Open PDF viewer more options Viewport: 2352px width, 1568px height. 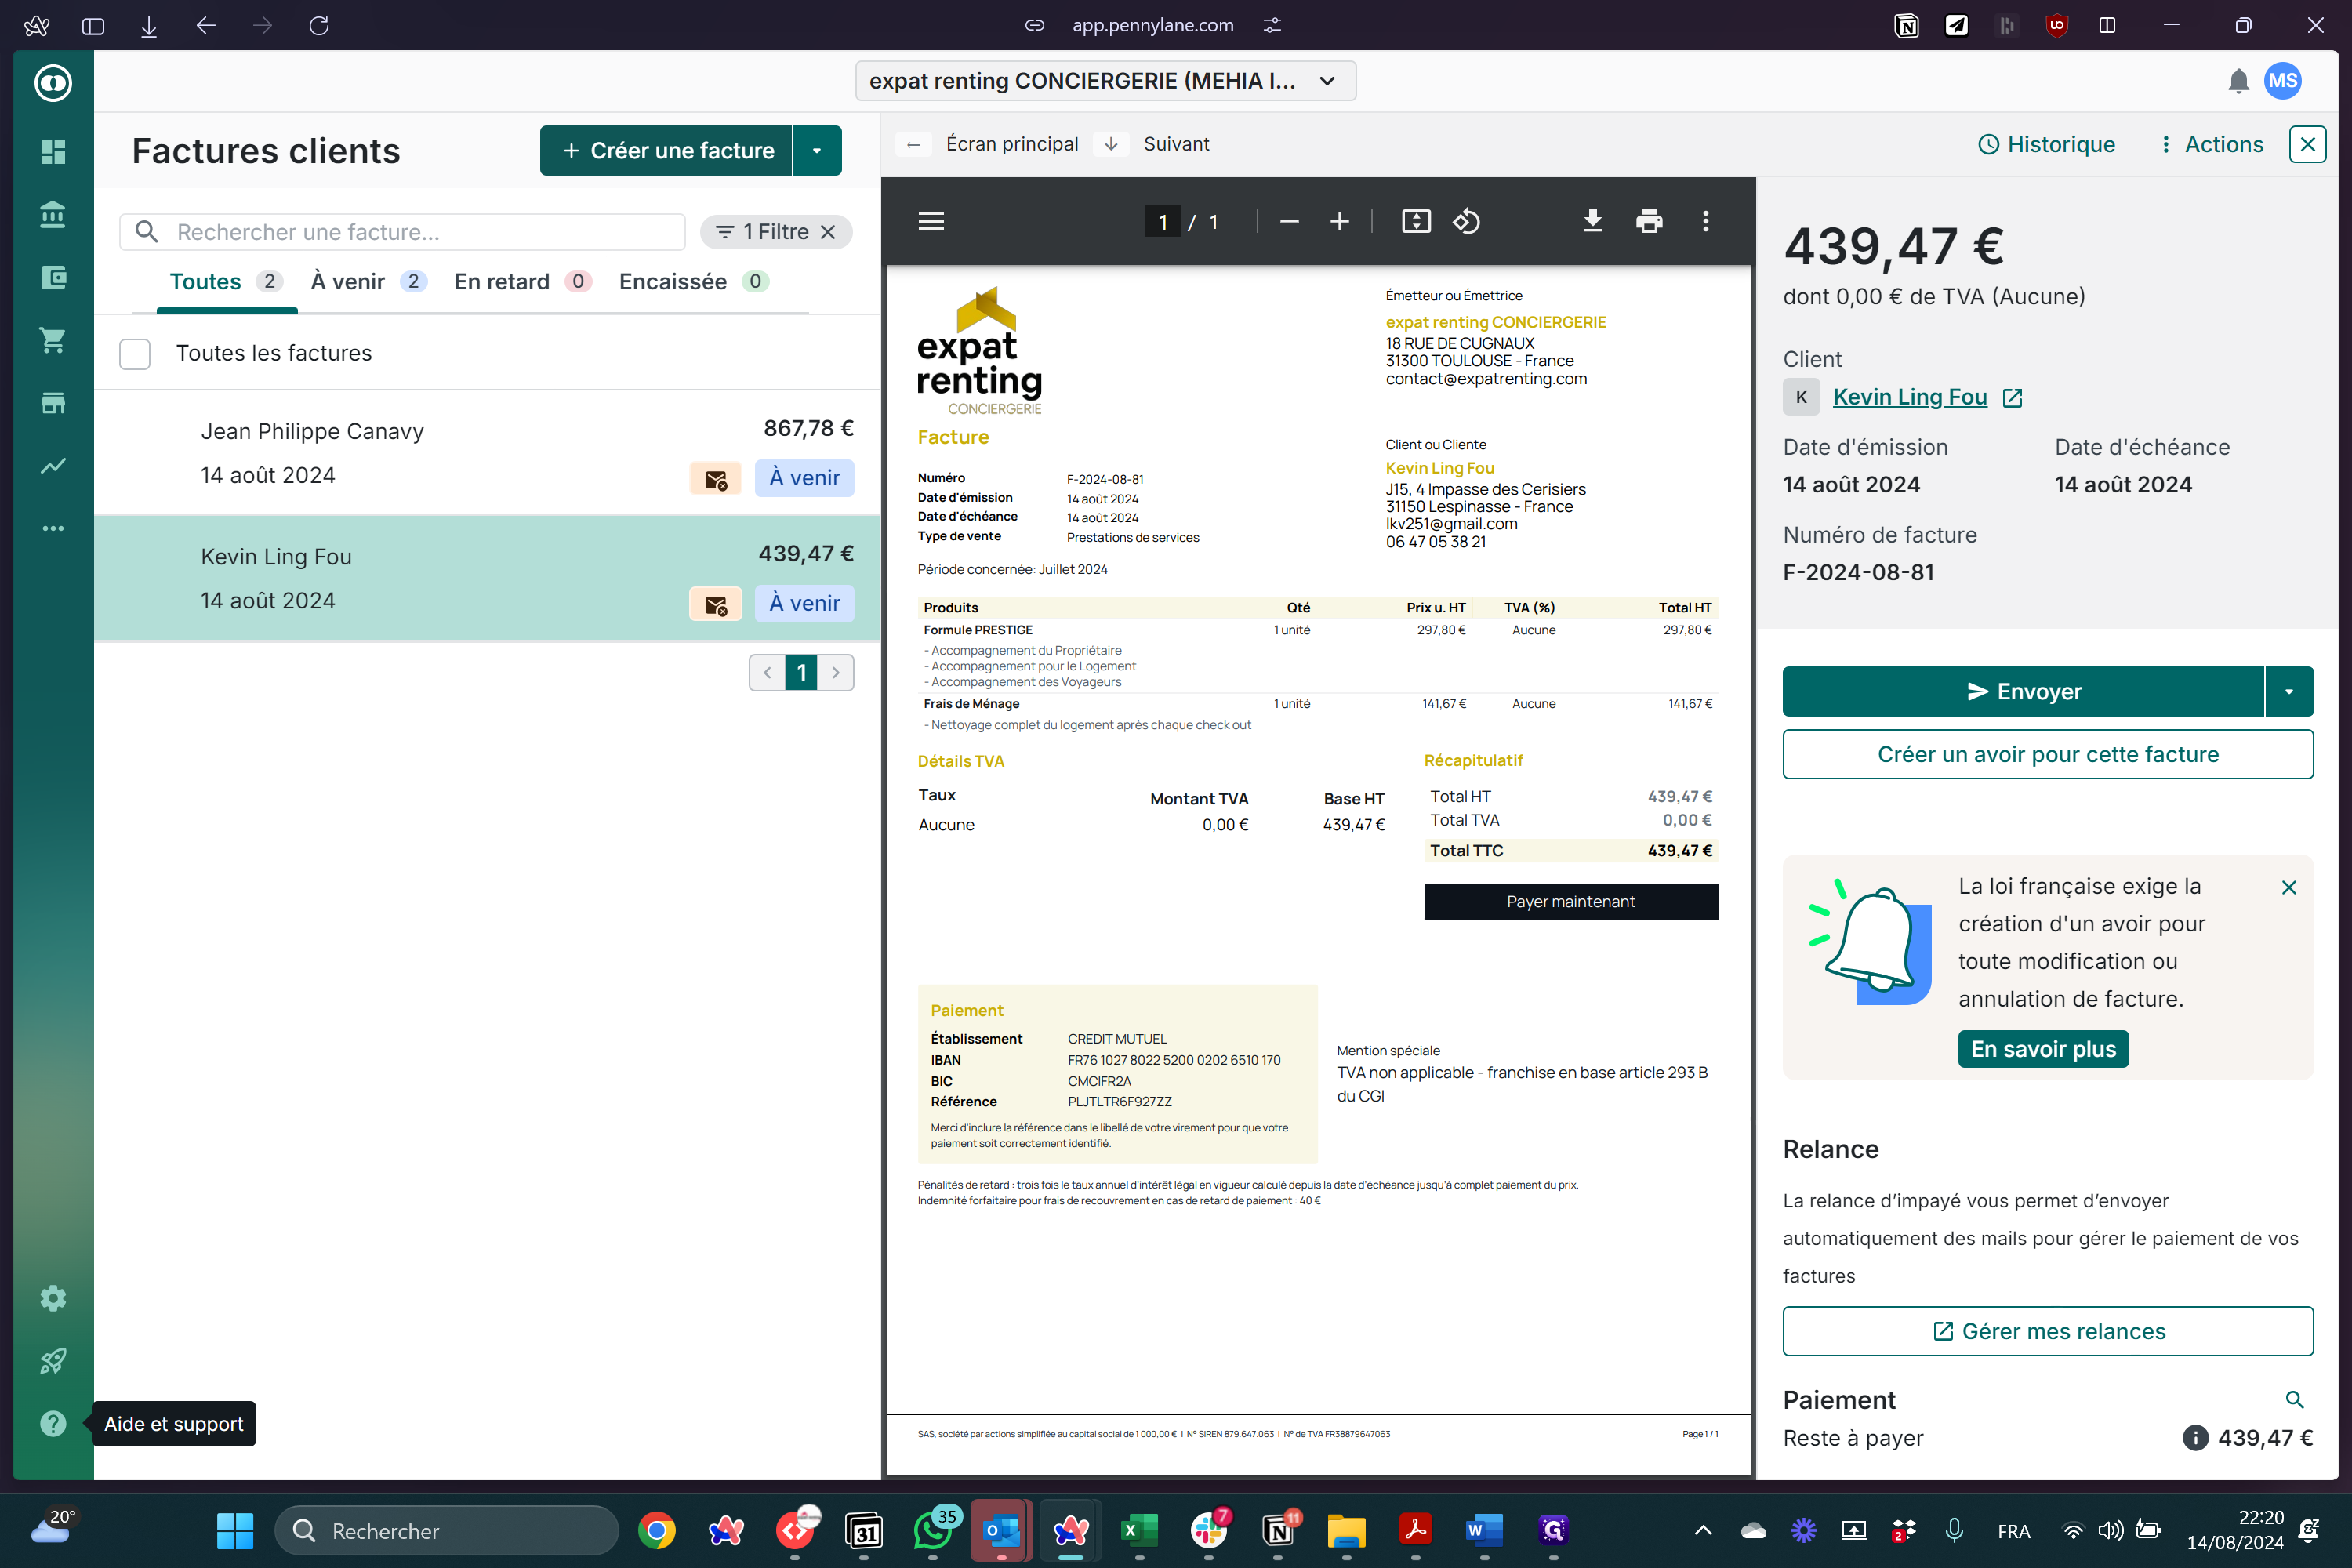1706,221
